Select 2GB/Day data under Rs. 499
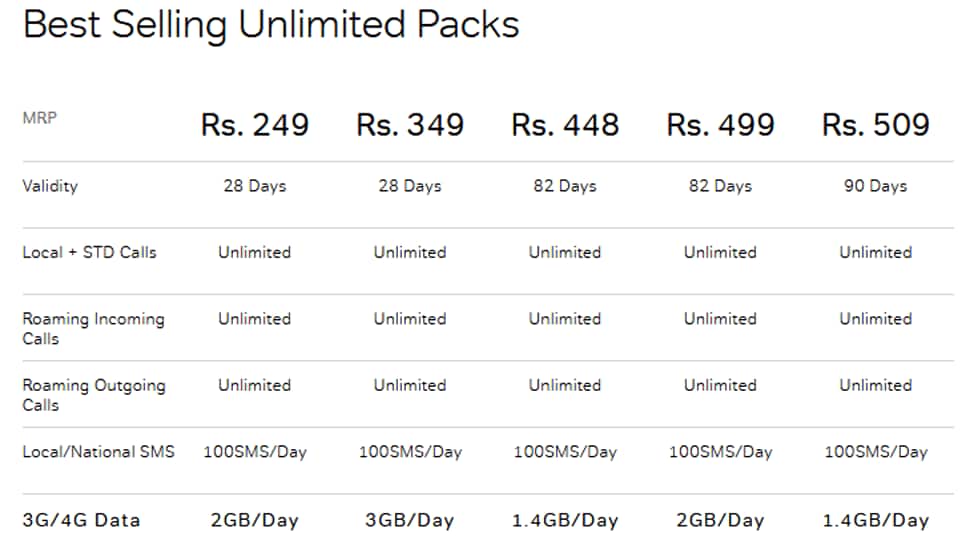 (x=720, y=520)
